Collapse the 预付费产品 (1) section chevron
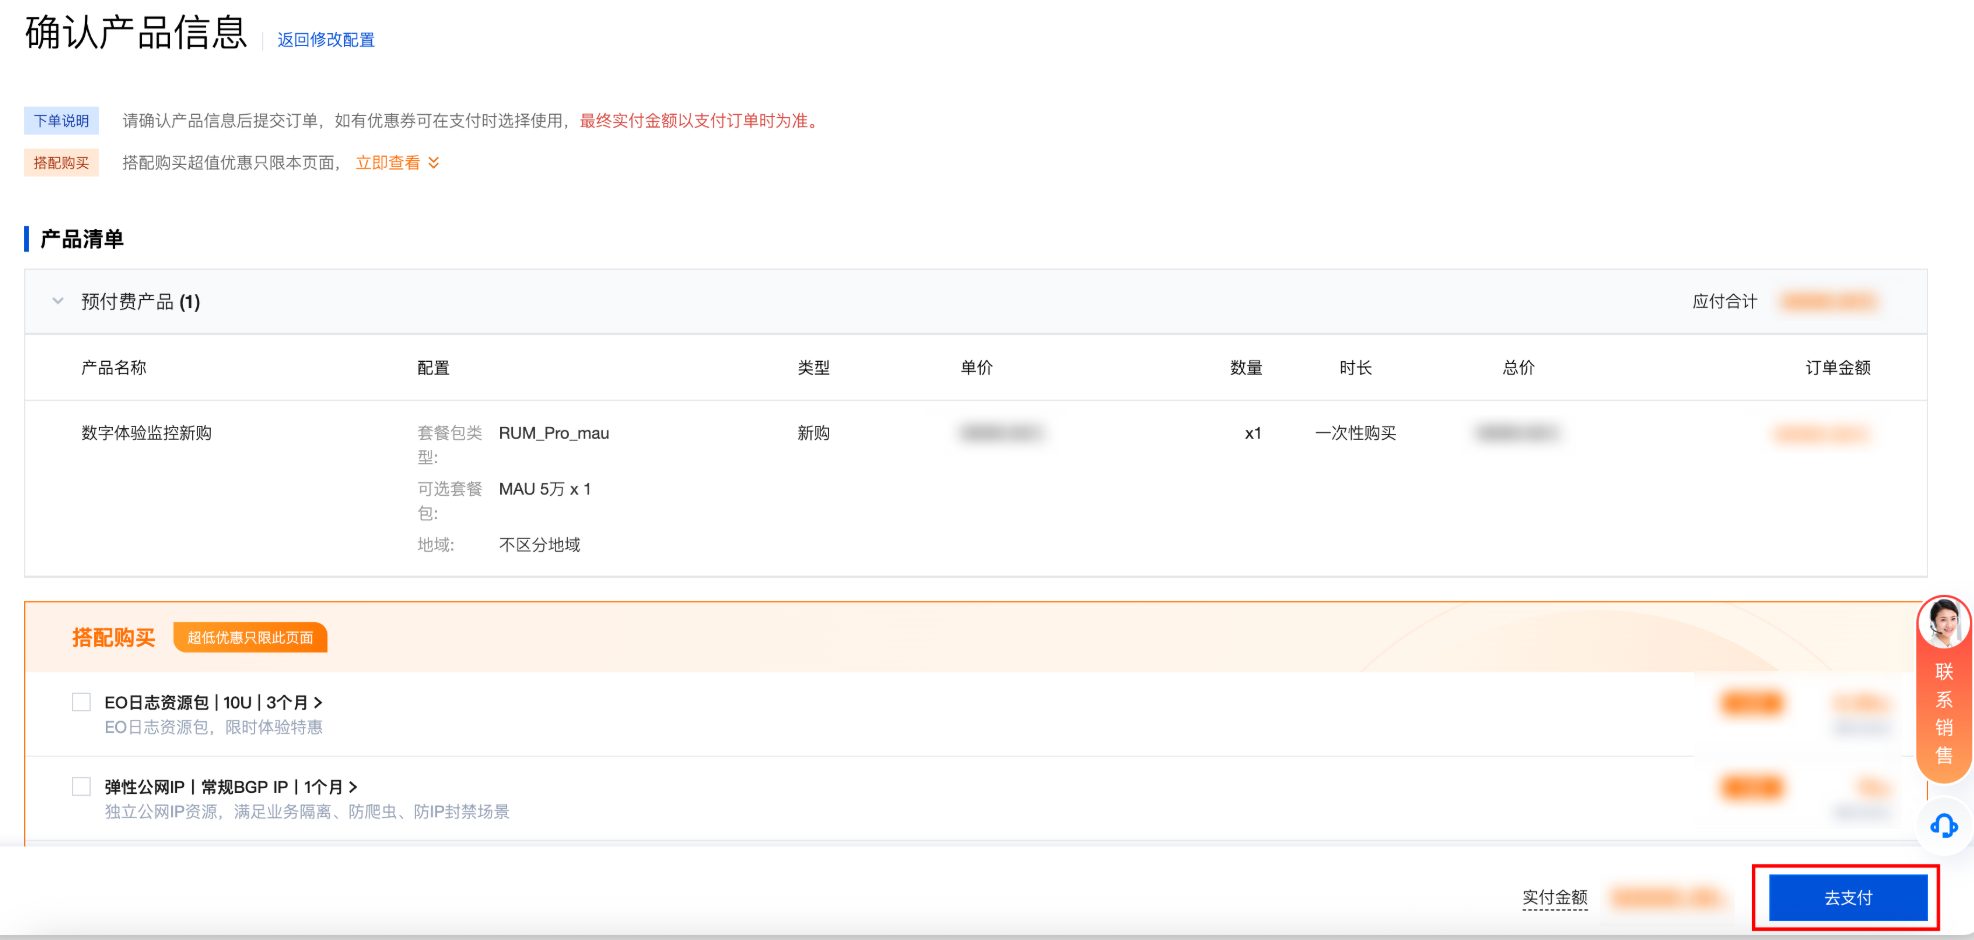 58,301
